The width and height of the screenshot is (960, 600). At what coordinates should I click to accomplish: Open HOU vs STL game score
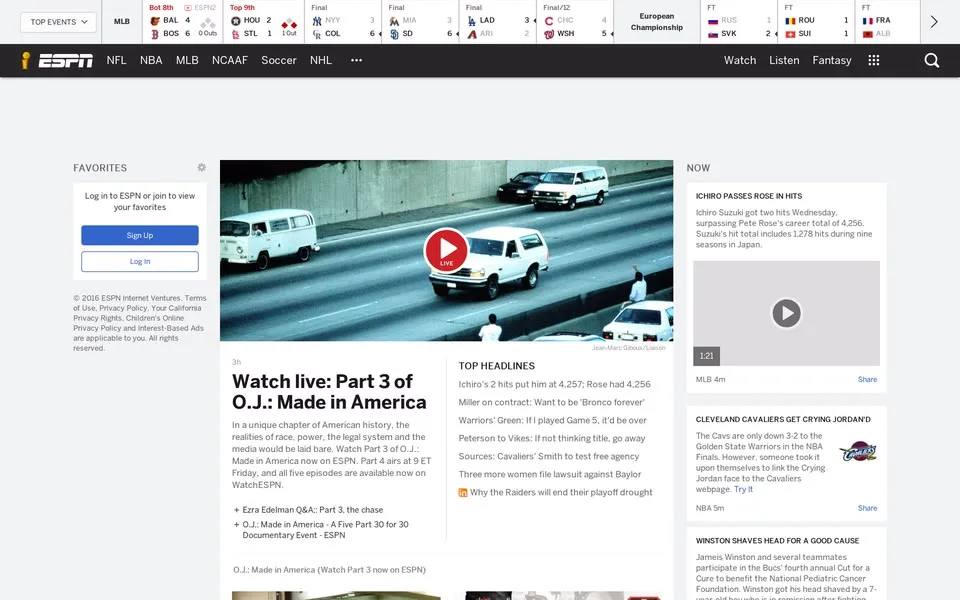[x=263, y=22]
